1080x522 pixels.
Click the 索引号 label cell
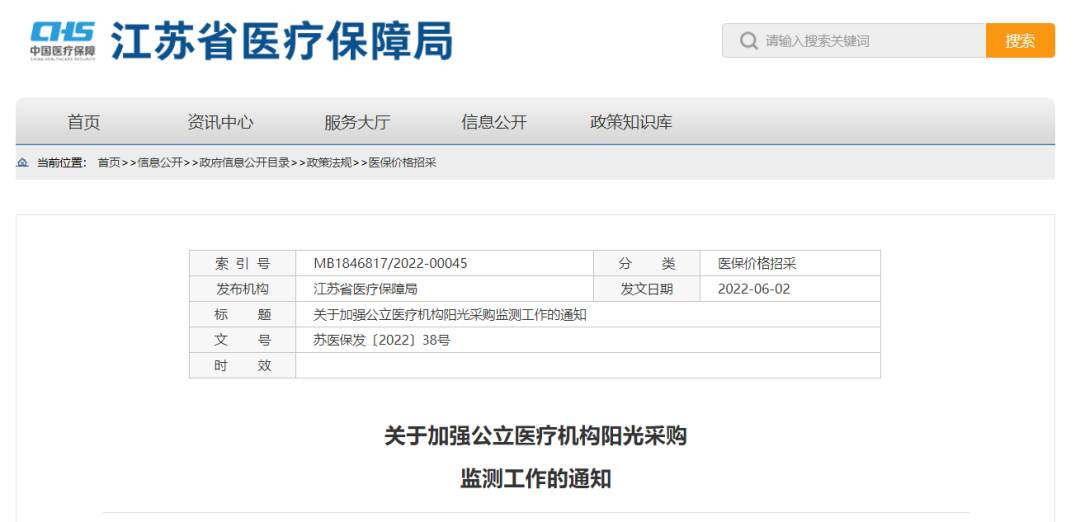point(242,264)
